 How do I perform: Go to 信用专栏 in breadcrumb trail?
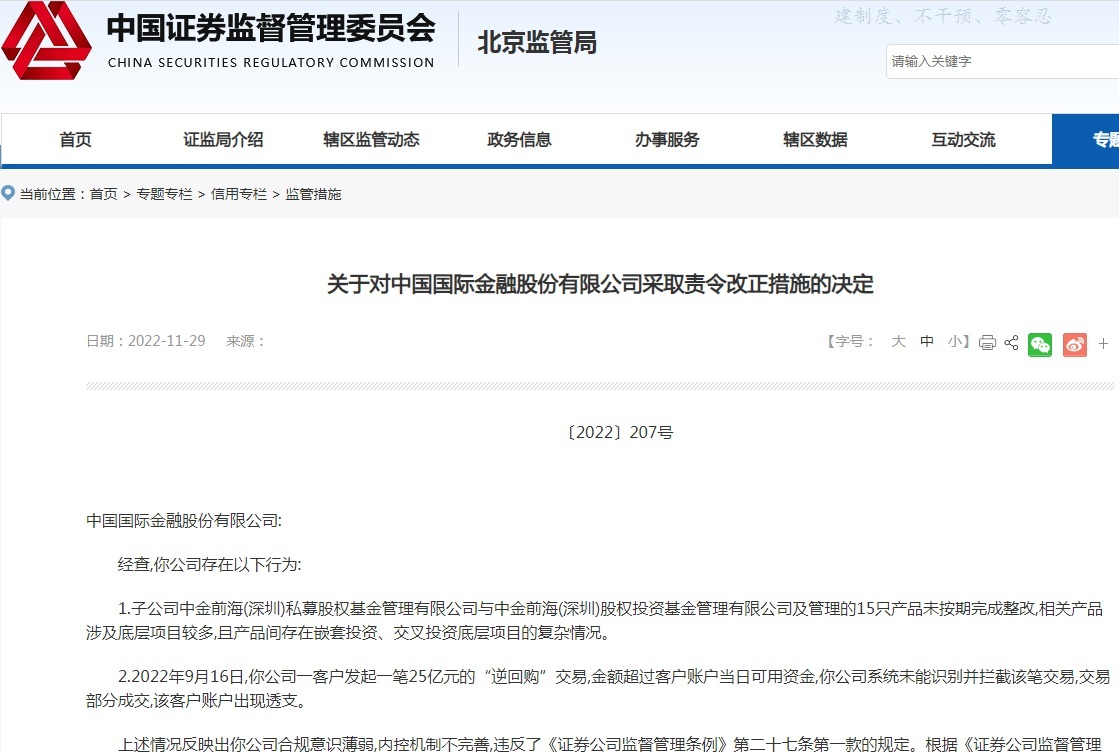238,194
